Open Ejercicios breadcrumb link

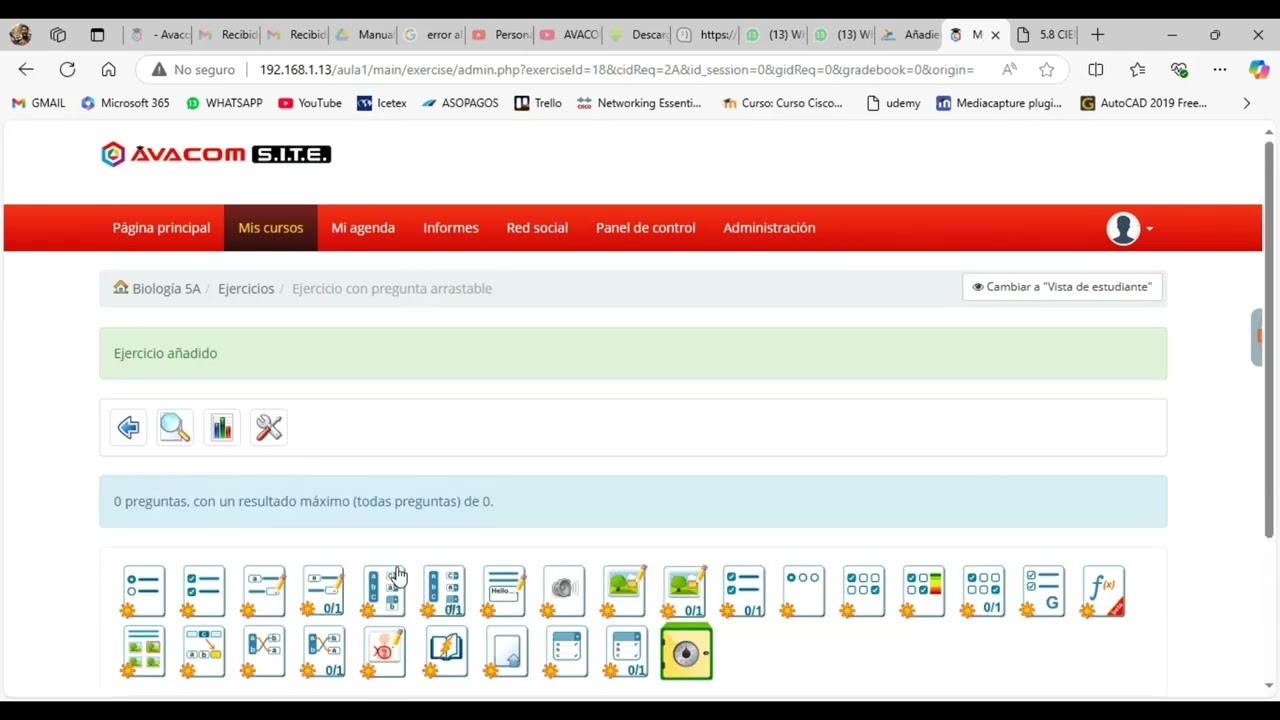tap(246, 288)
